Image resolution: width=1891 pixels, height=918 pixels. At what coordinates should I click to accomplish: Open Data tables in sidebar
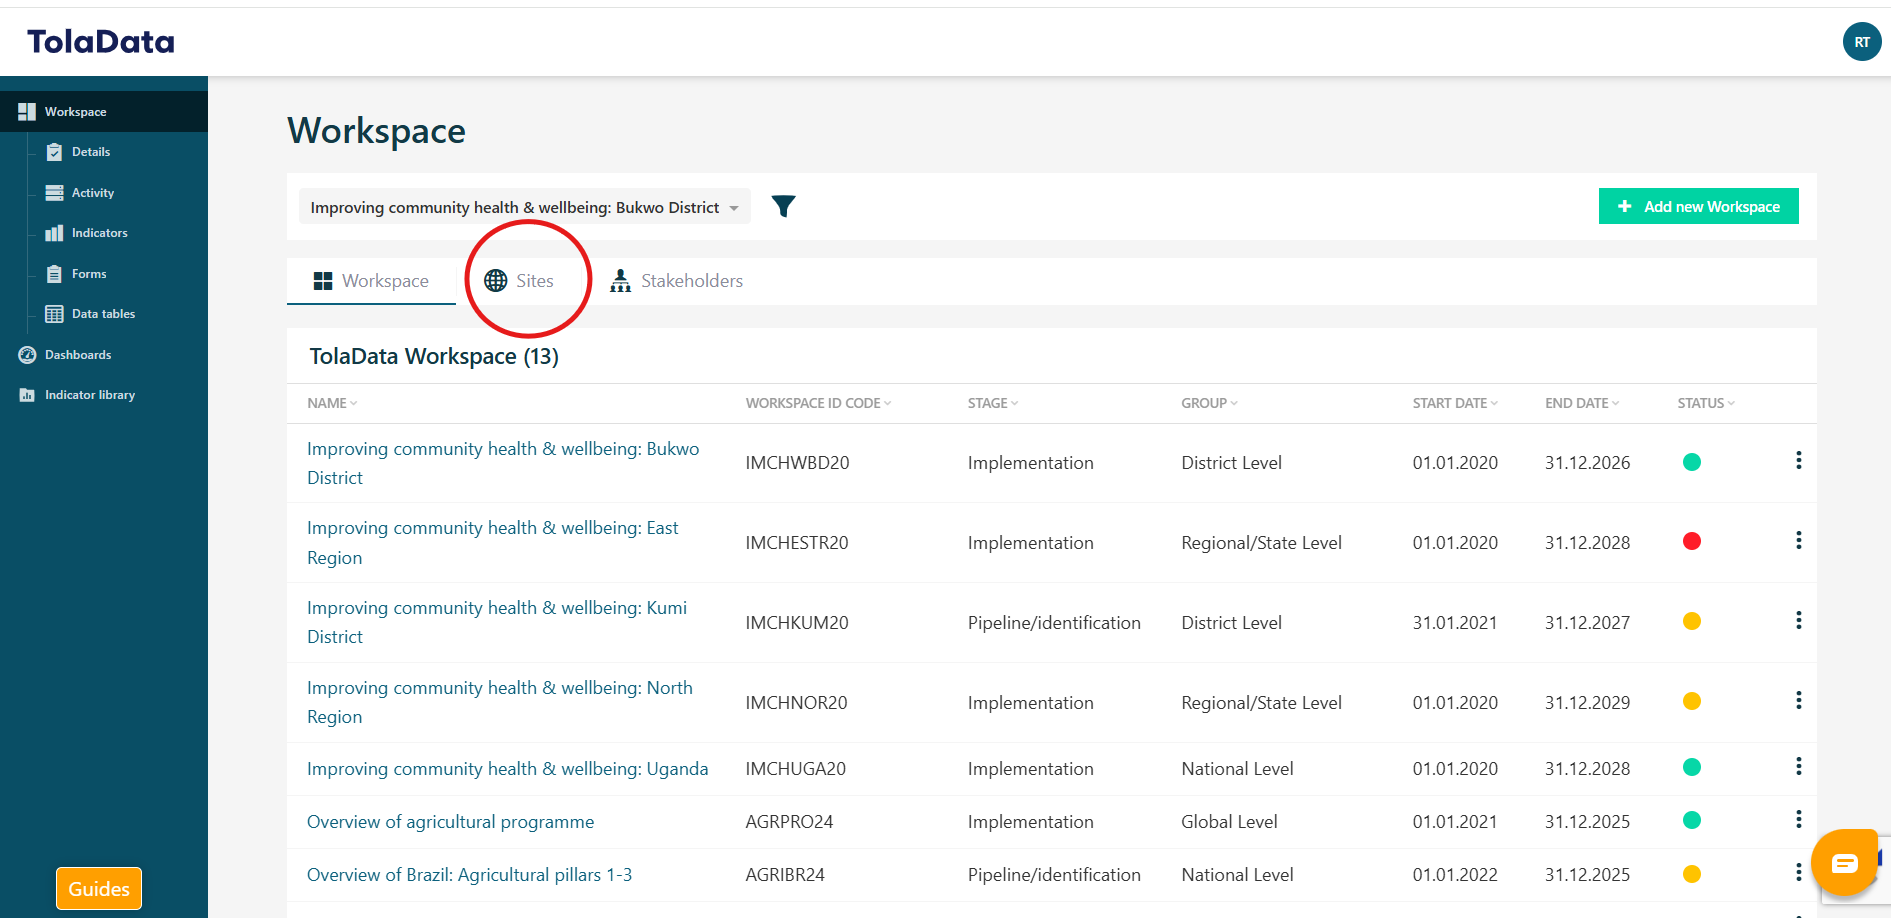point(102,314)
